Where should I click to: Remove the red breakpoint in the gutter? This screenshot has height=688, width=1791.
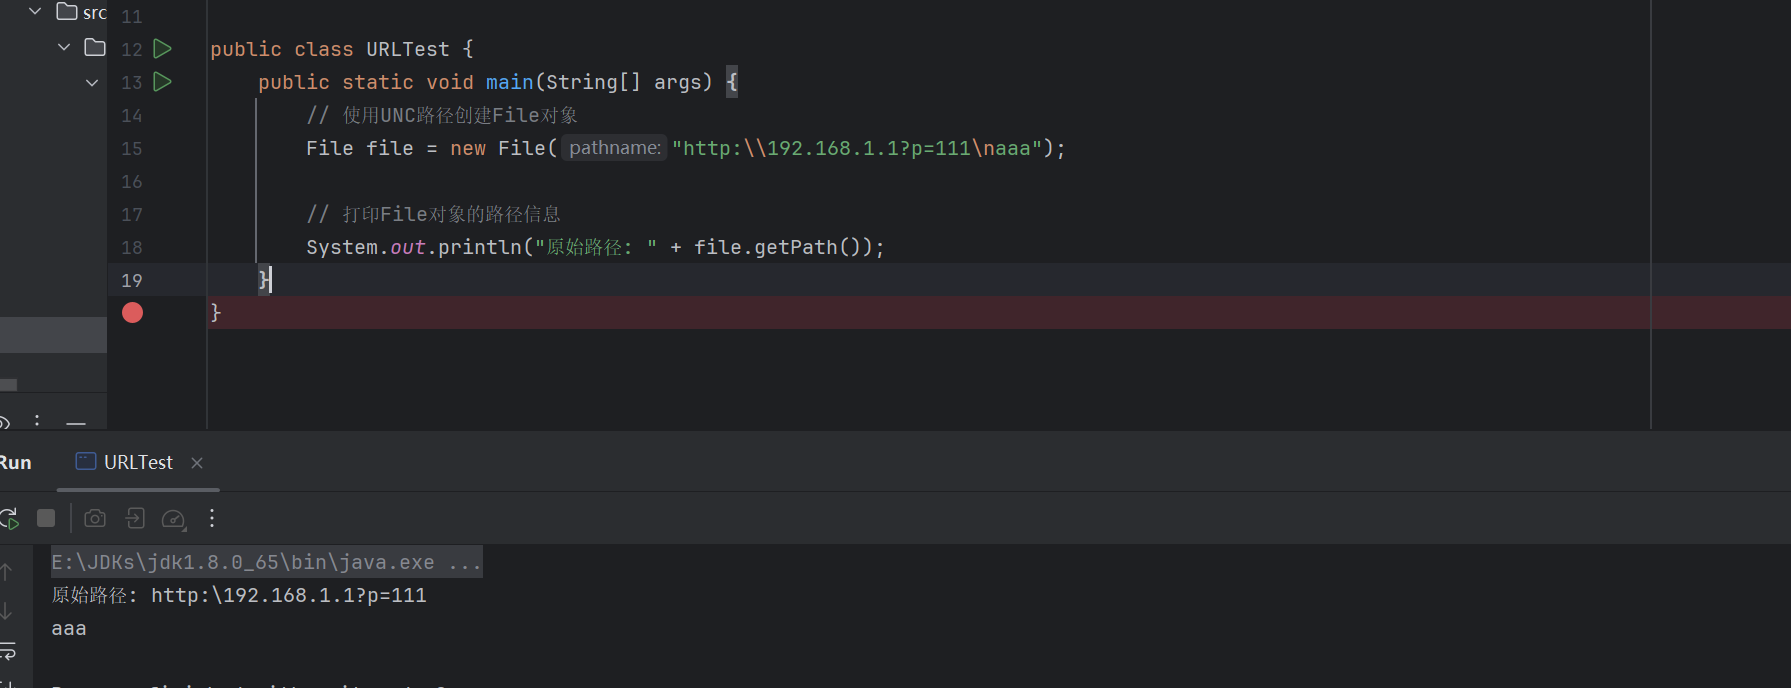tap(132, 313)
